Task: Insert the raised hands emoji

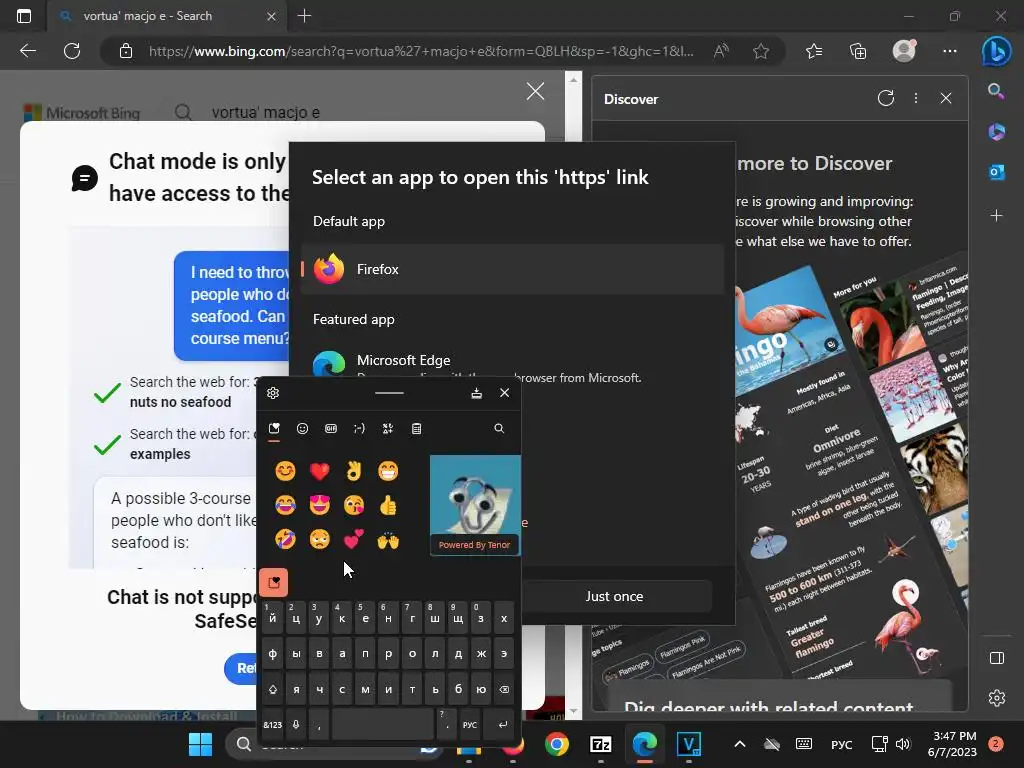Action: 388,540
